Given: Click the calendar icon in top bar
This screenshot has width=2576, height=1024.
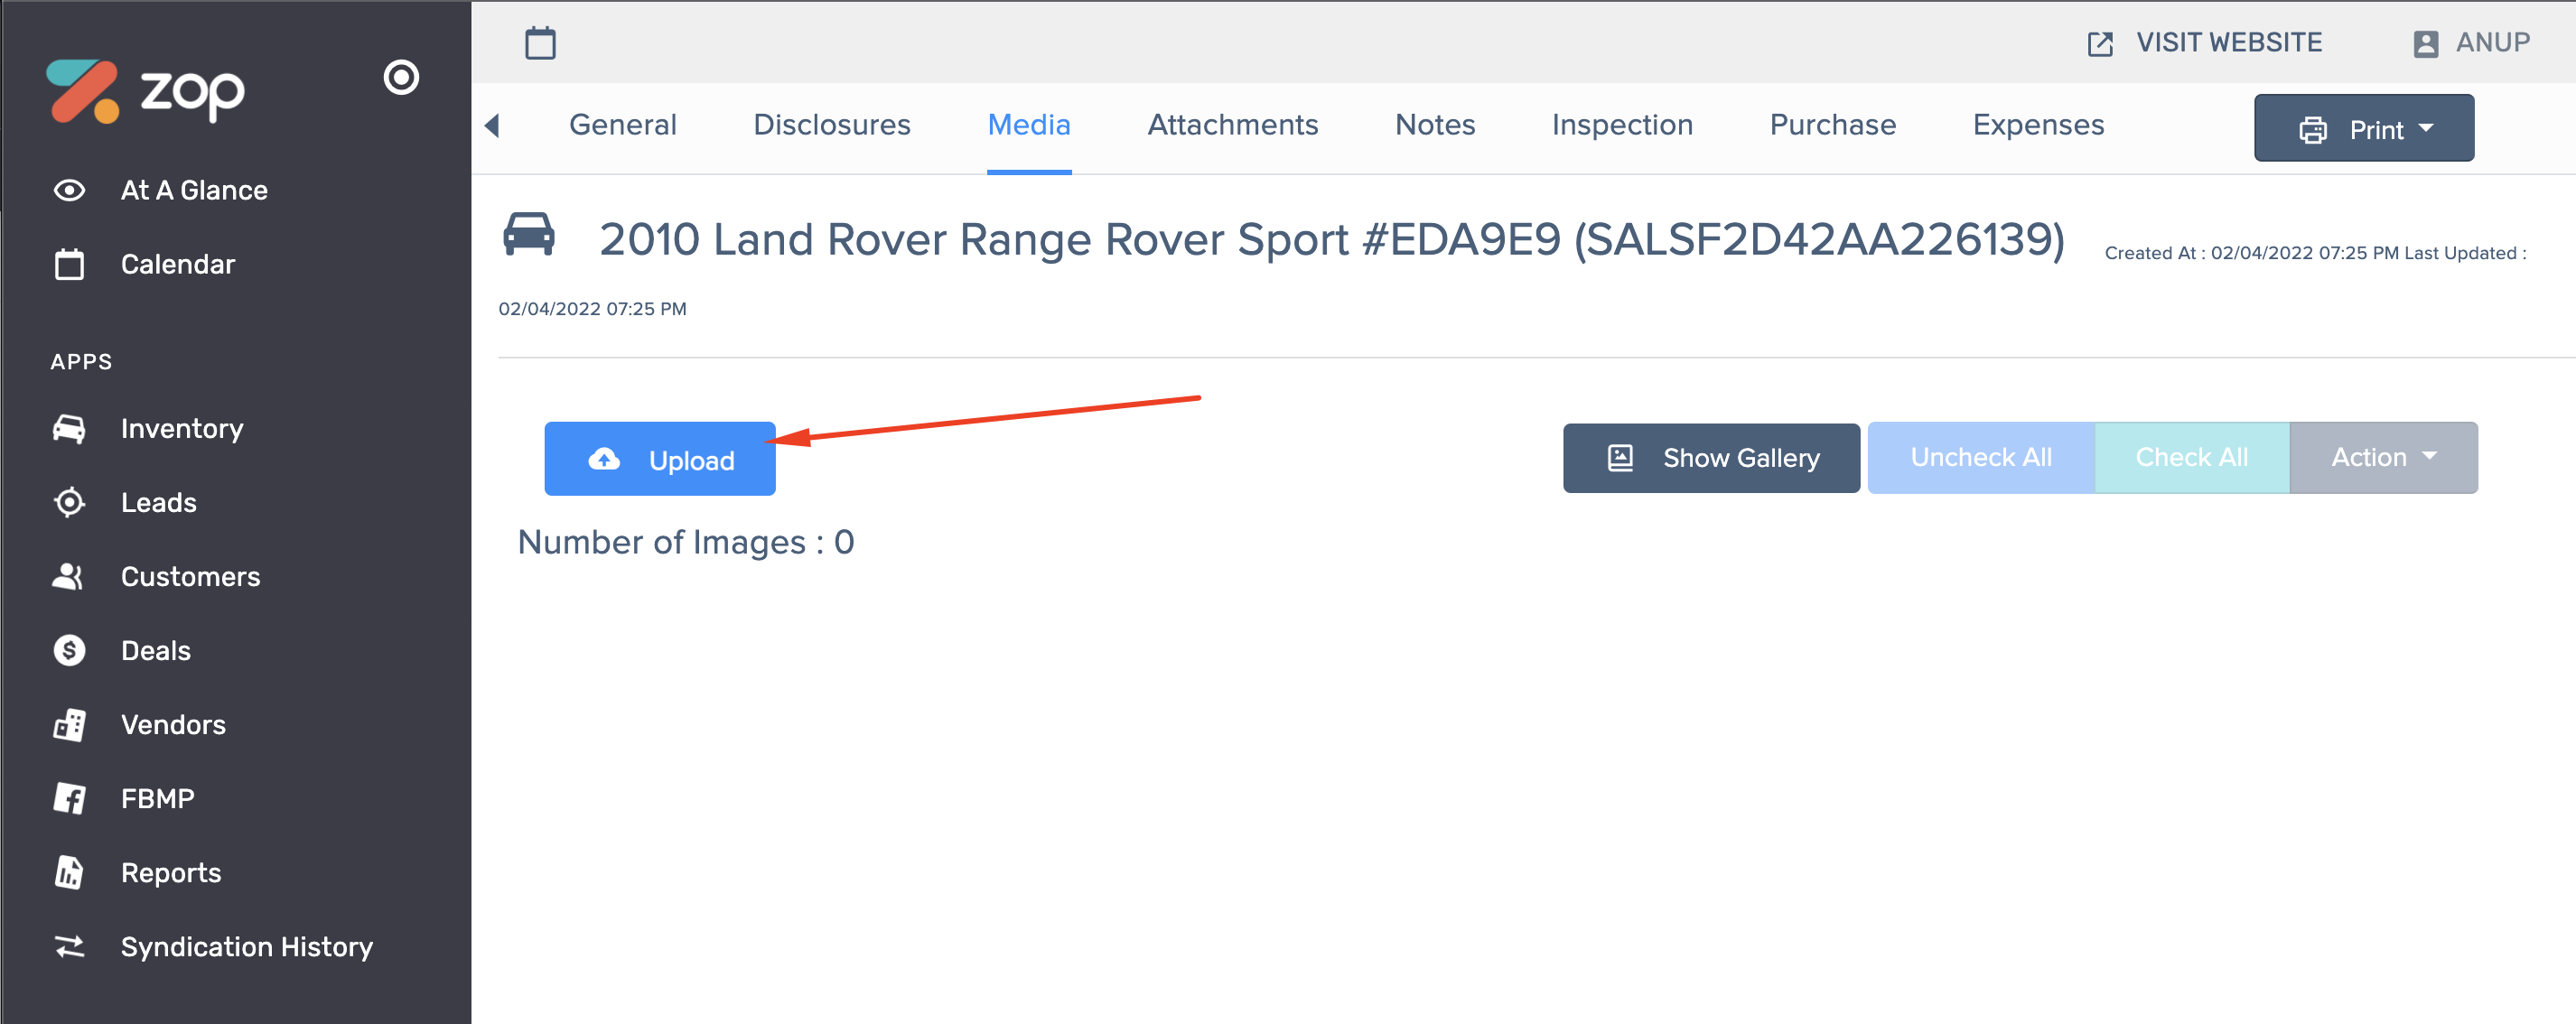Looking at the screenshot, I should (540, 43).
